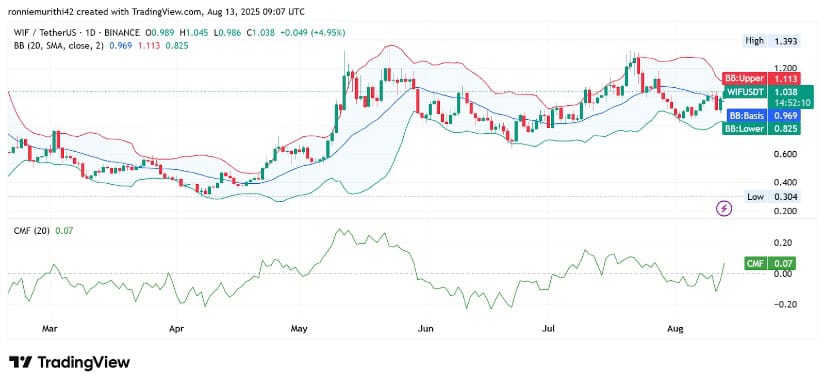Click the High 1.393 price marker
Image resolution: width=825 pixels, height=385 pixels.
(x=771, y=40)
